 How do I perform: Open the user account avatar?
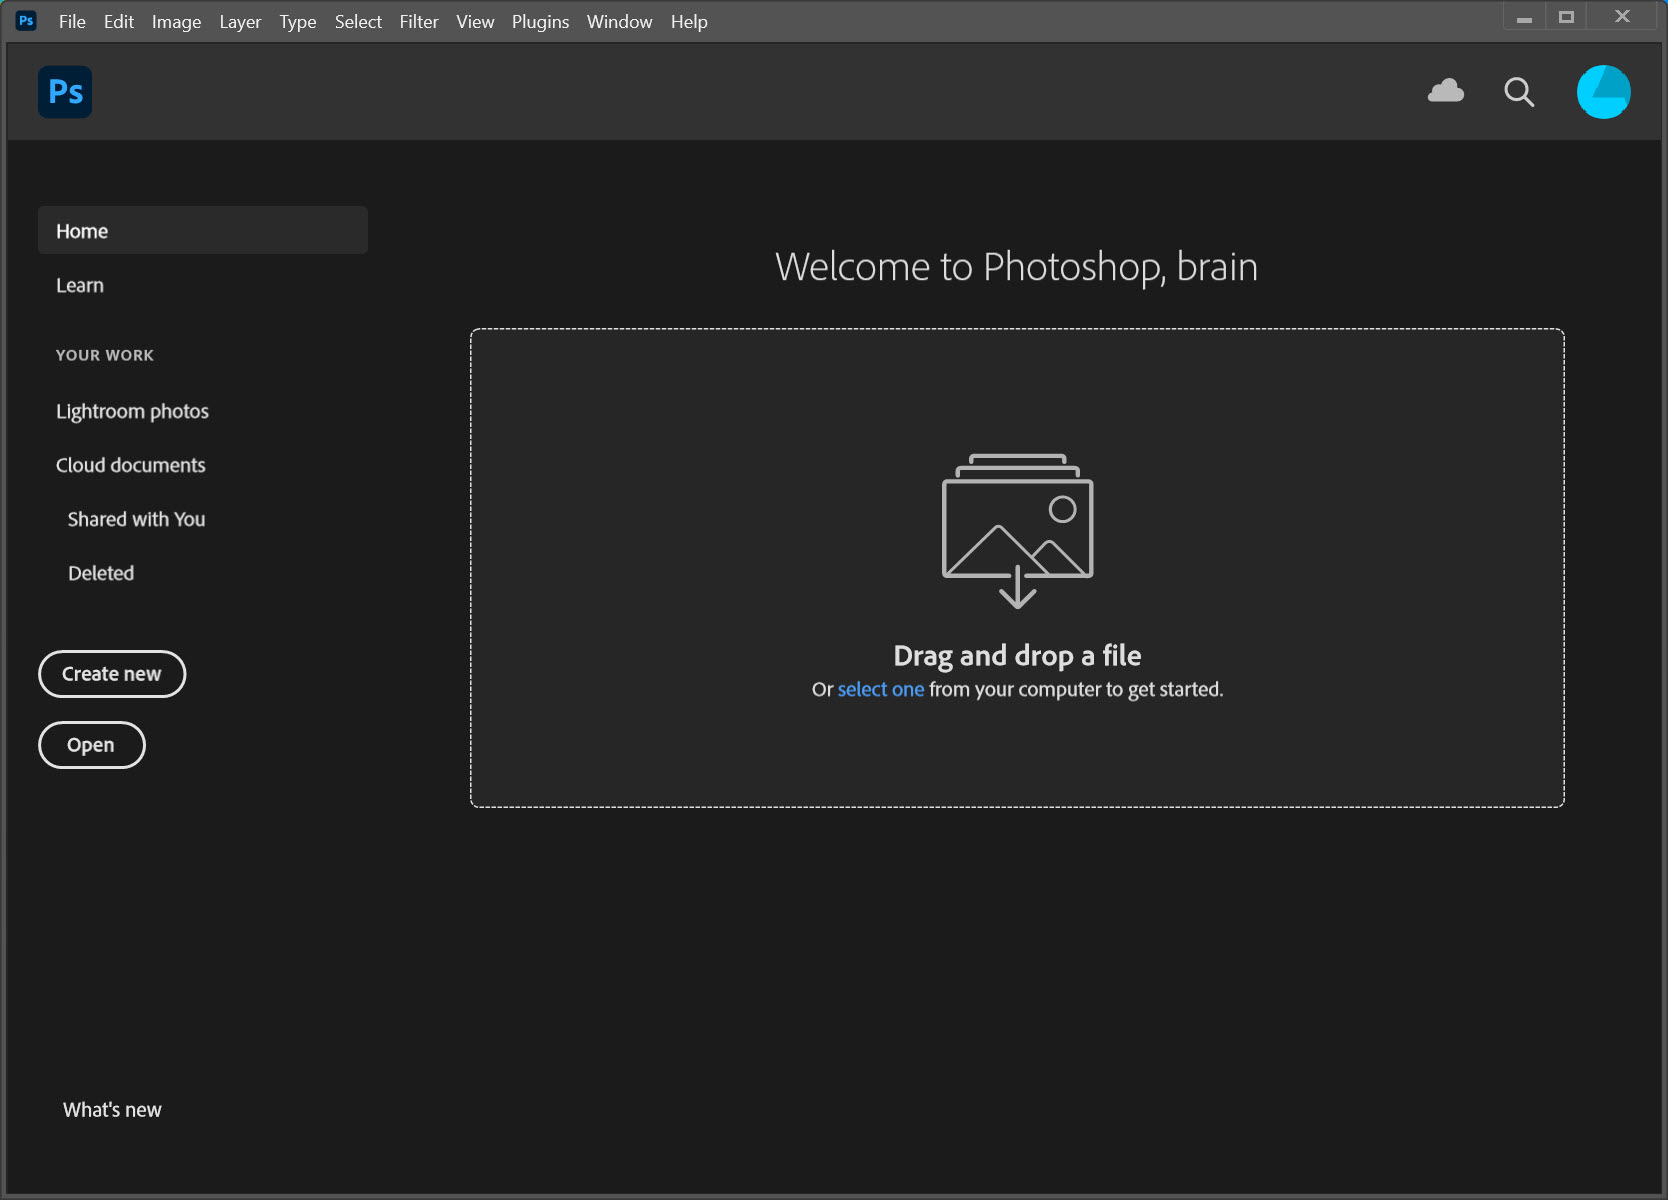tap(1603, 92)
